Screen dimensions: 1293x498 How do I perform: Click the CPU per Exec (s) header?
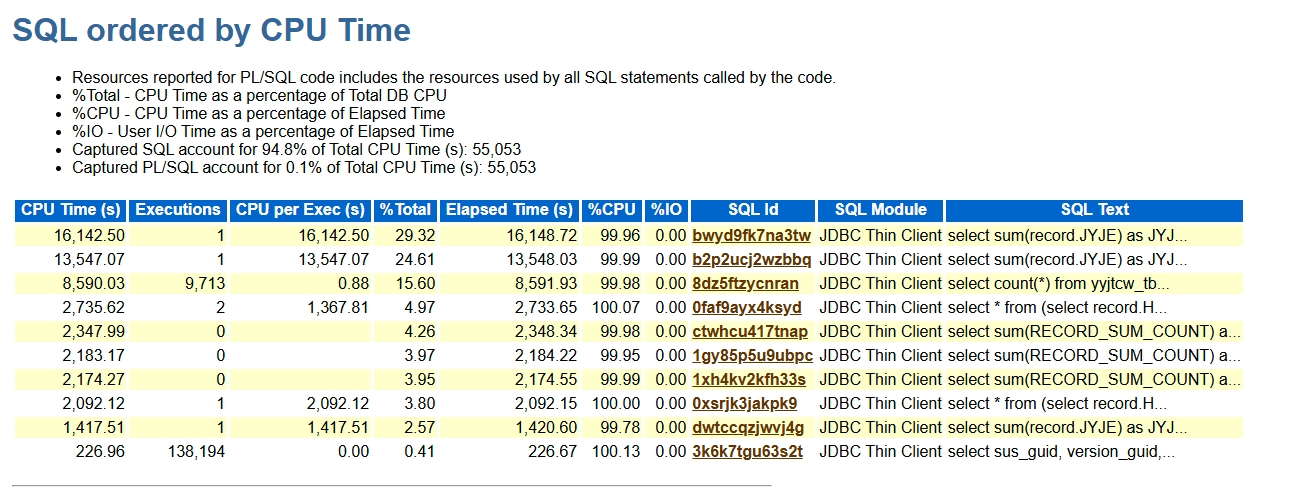click(x=300, y=210)
